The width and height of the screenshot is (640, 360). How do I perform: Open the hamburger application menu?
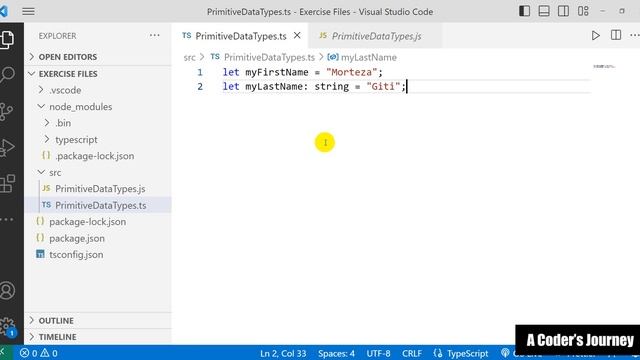click(x=28, y=11)
